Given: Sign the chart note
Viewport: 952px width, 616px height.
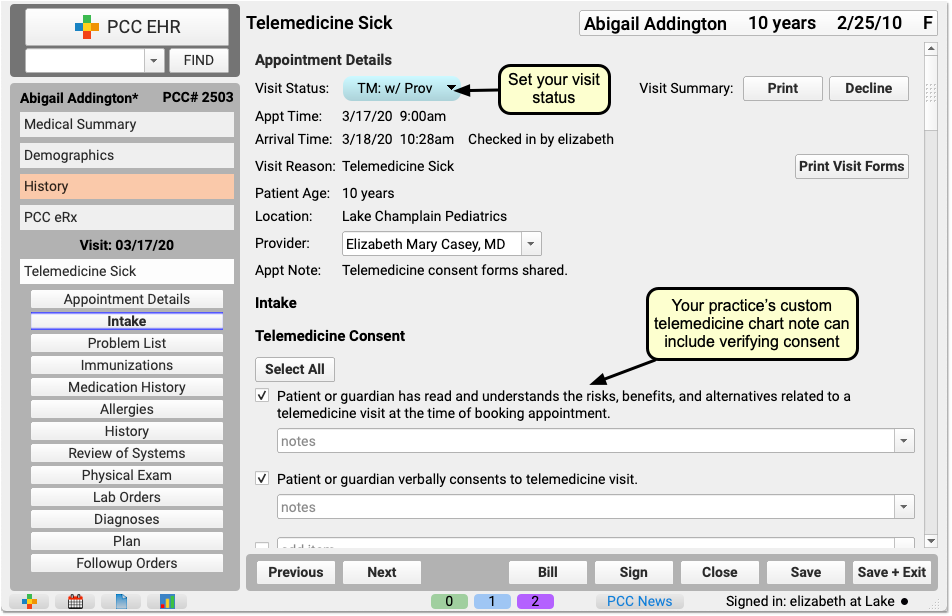Looking at the screenshot, I should coord(634,572).
